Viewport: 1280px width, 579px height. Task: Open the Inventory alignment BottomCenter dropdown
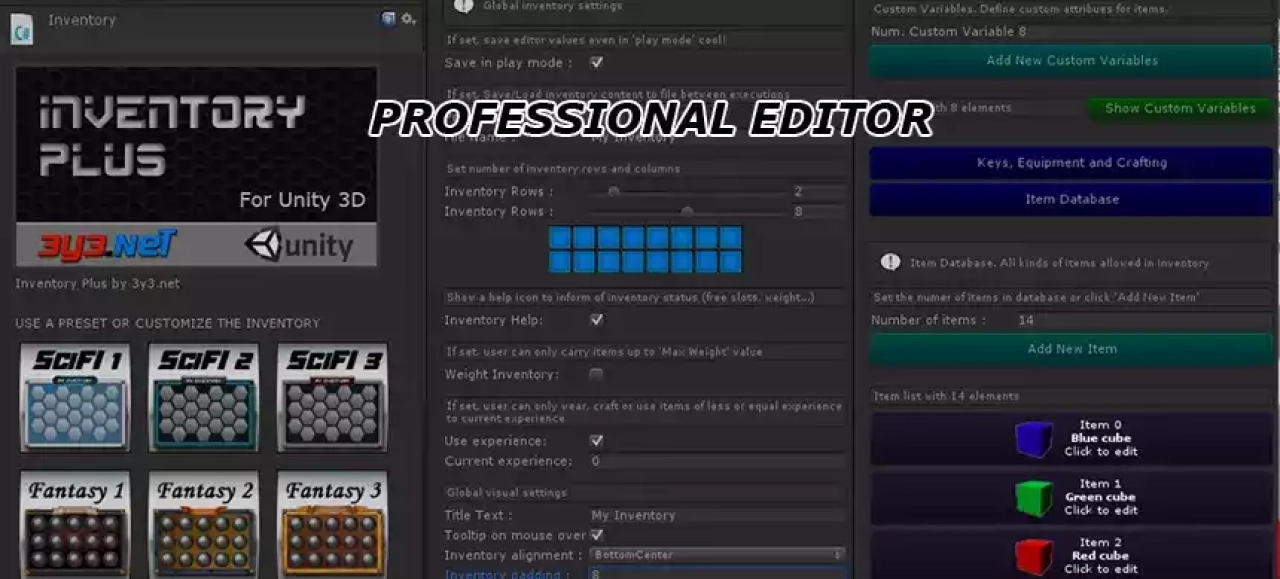pos(717,554)
